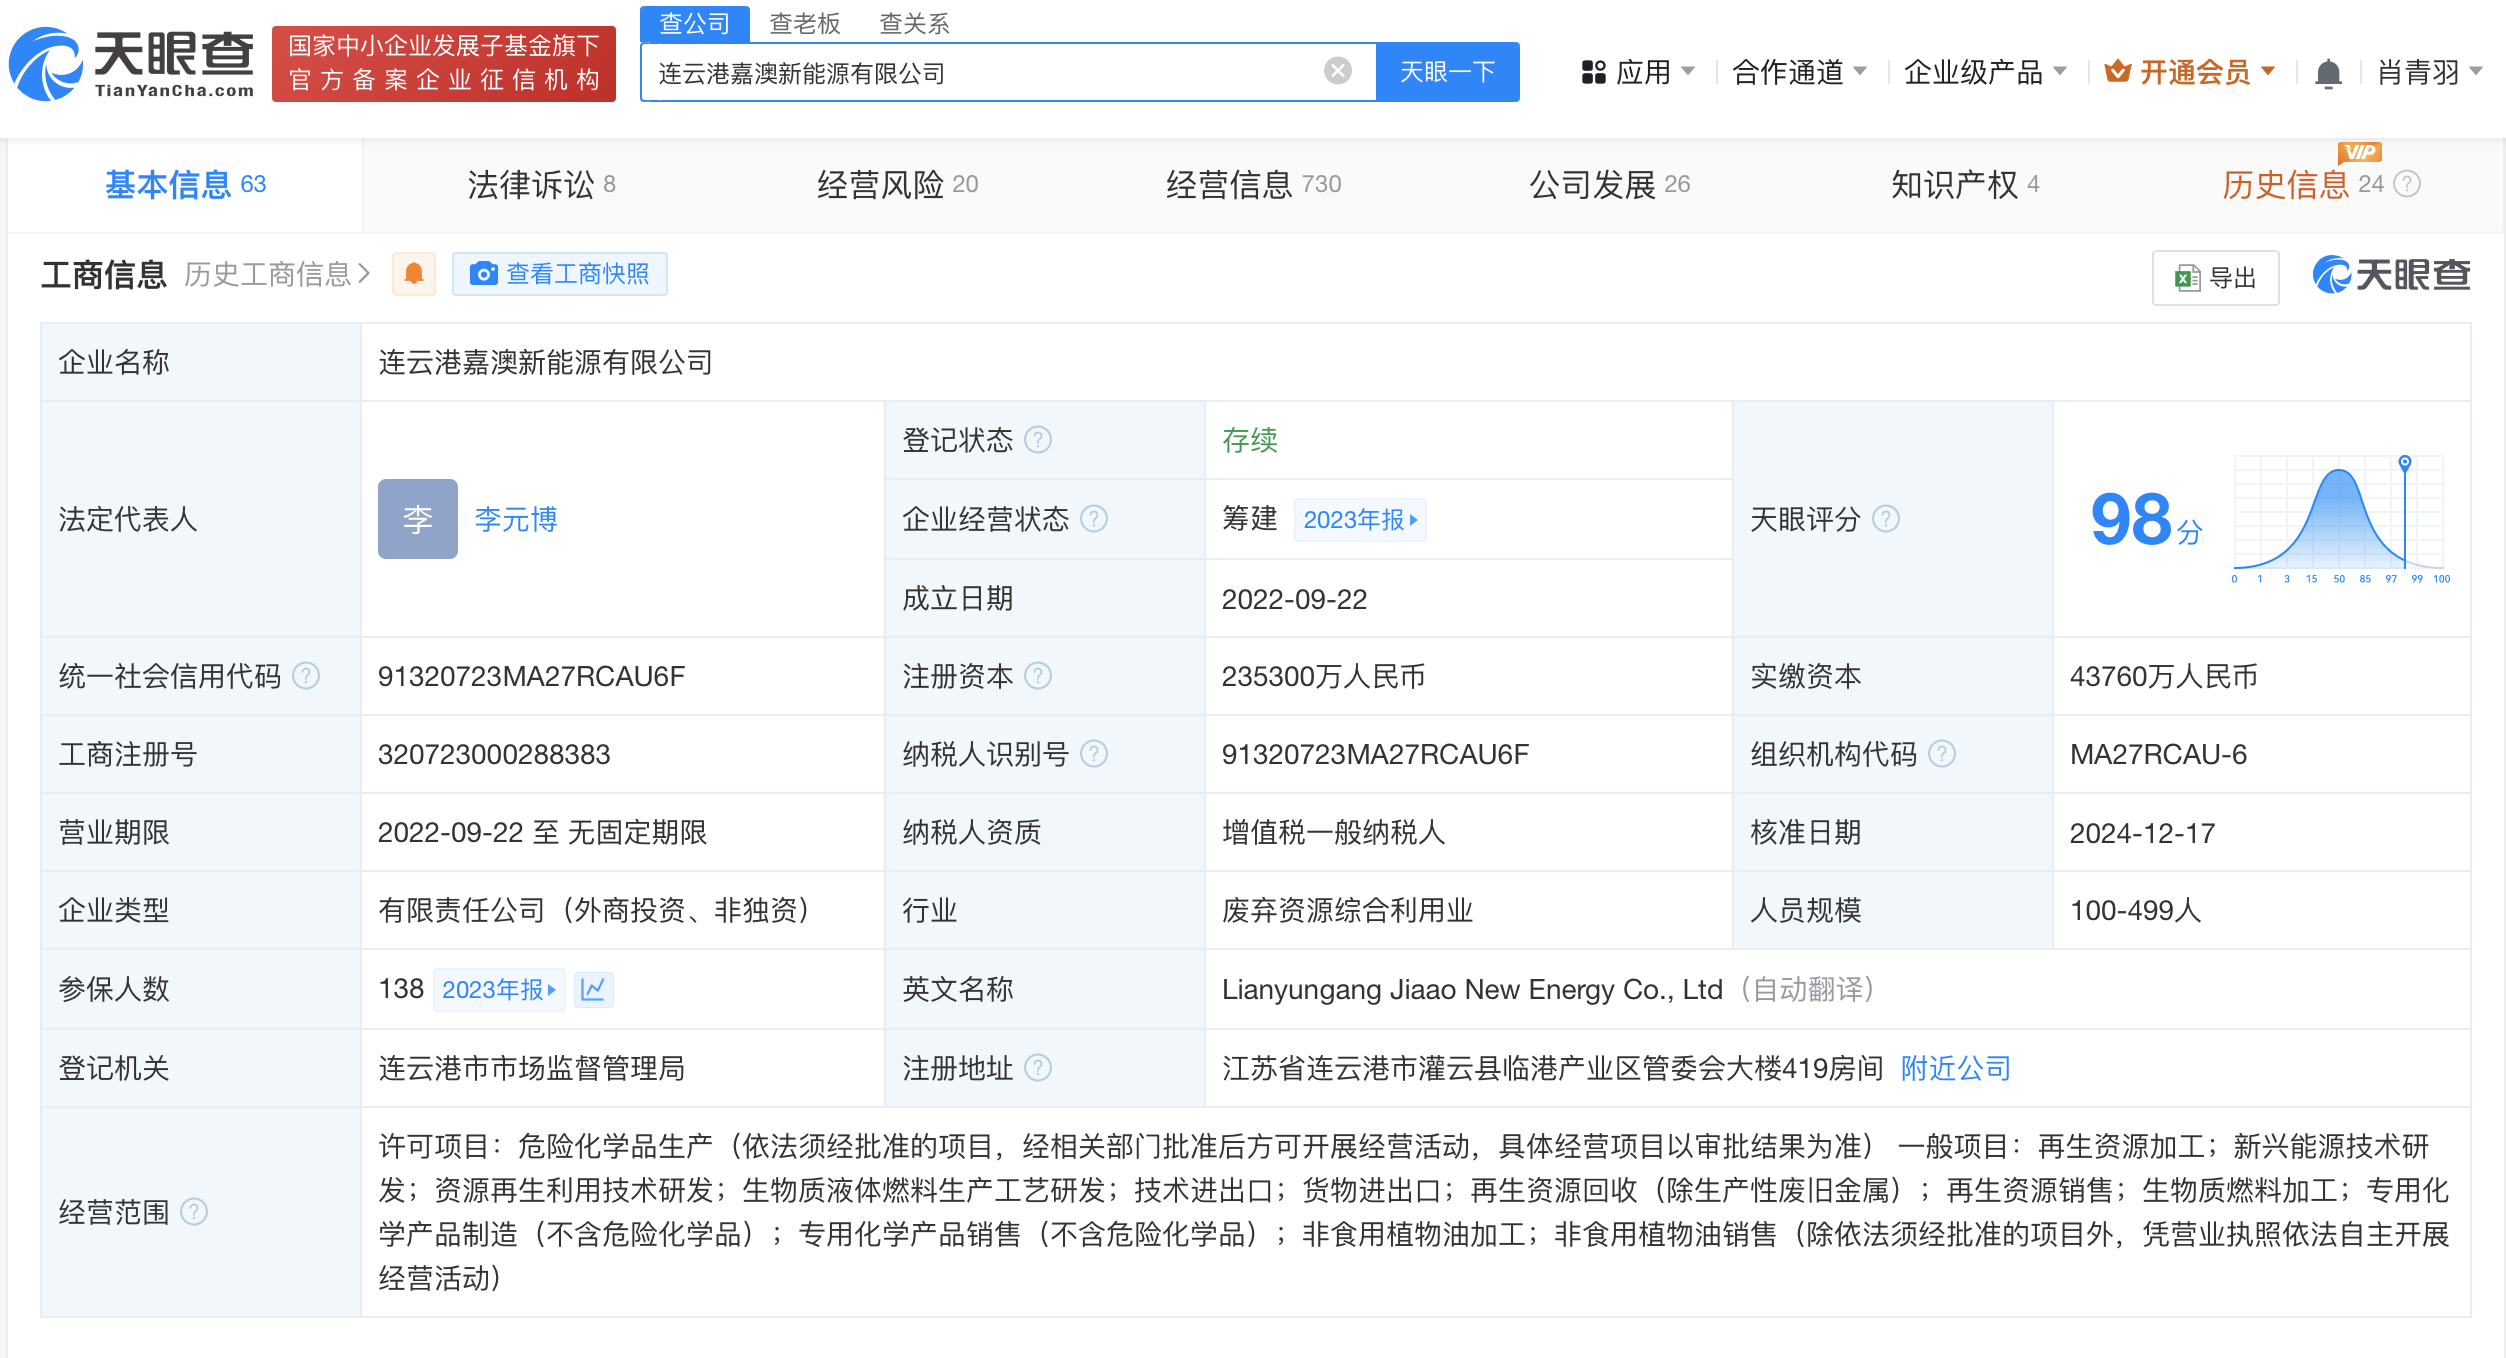
Task: Clear the search box with X icon
Action: pyautogui.click(x=1337, y=71)
